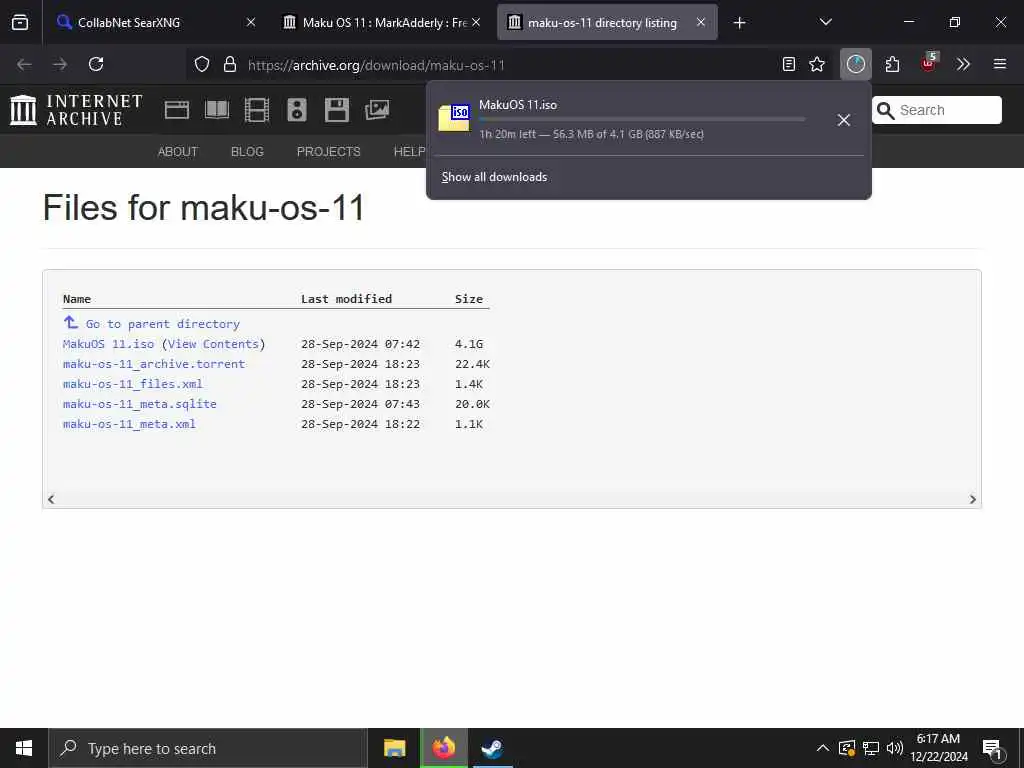Open Firefox View tab overview icon
This screenshot has height=768, width=1024.
pos(20,22)
